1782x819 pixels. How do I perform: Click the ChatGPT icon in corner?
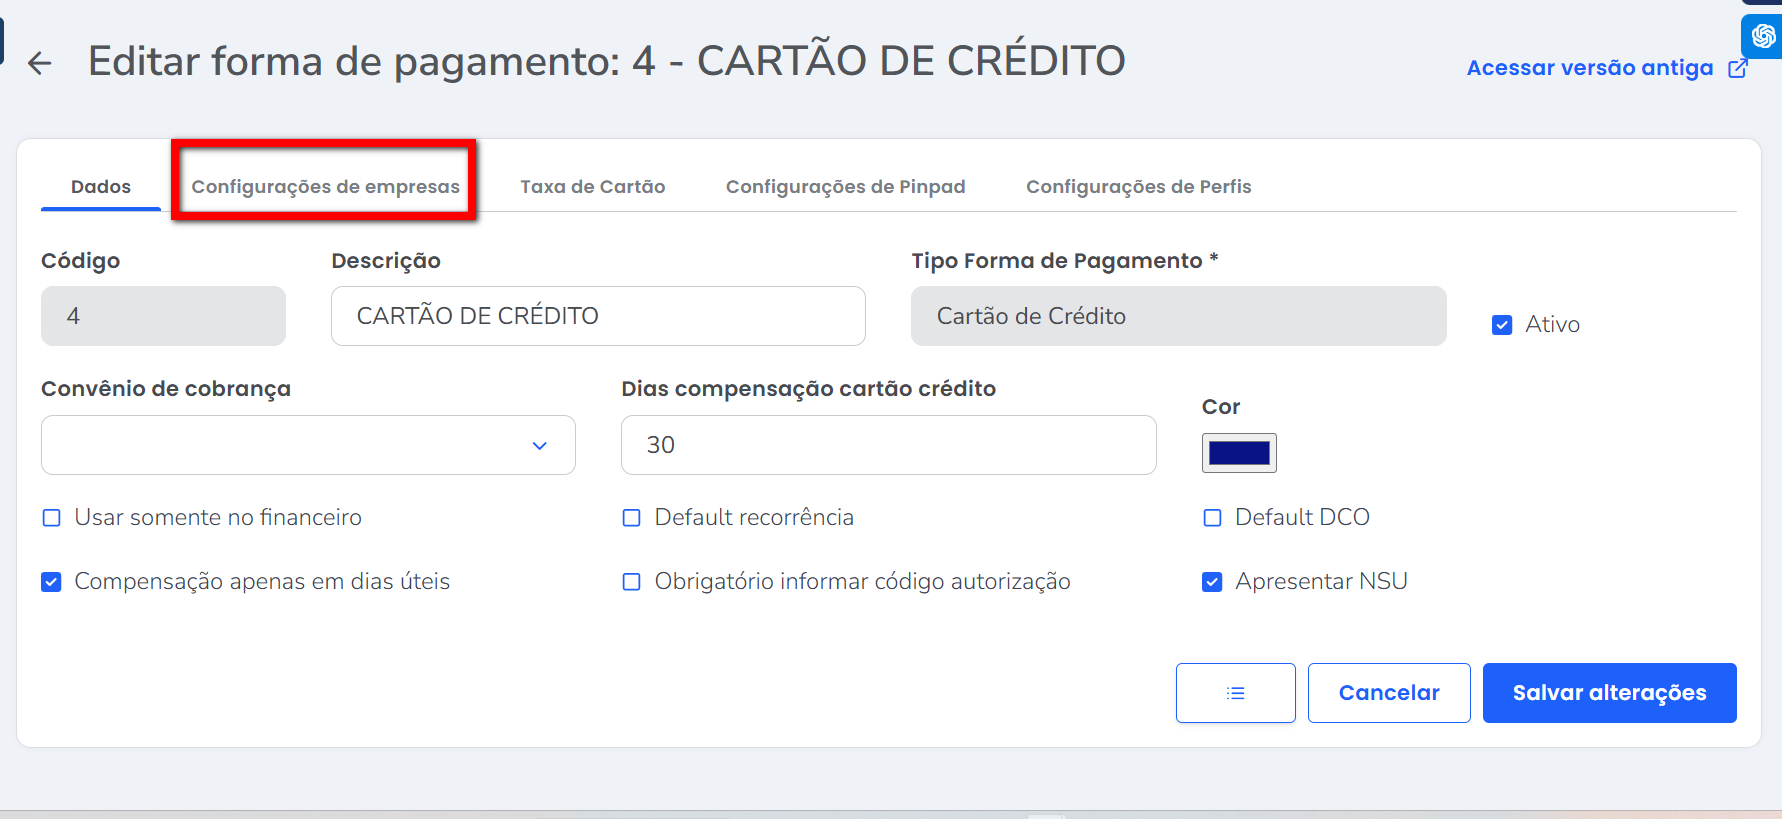[1763, 37]
